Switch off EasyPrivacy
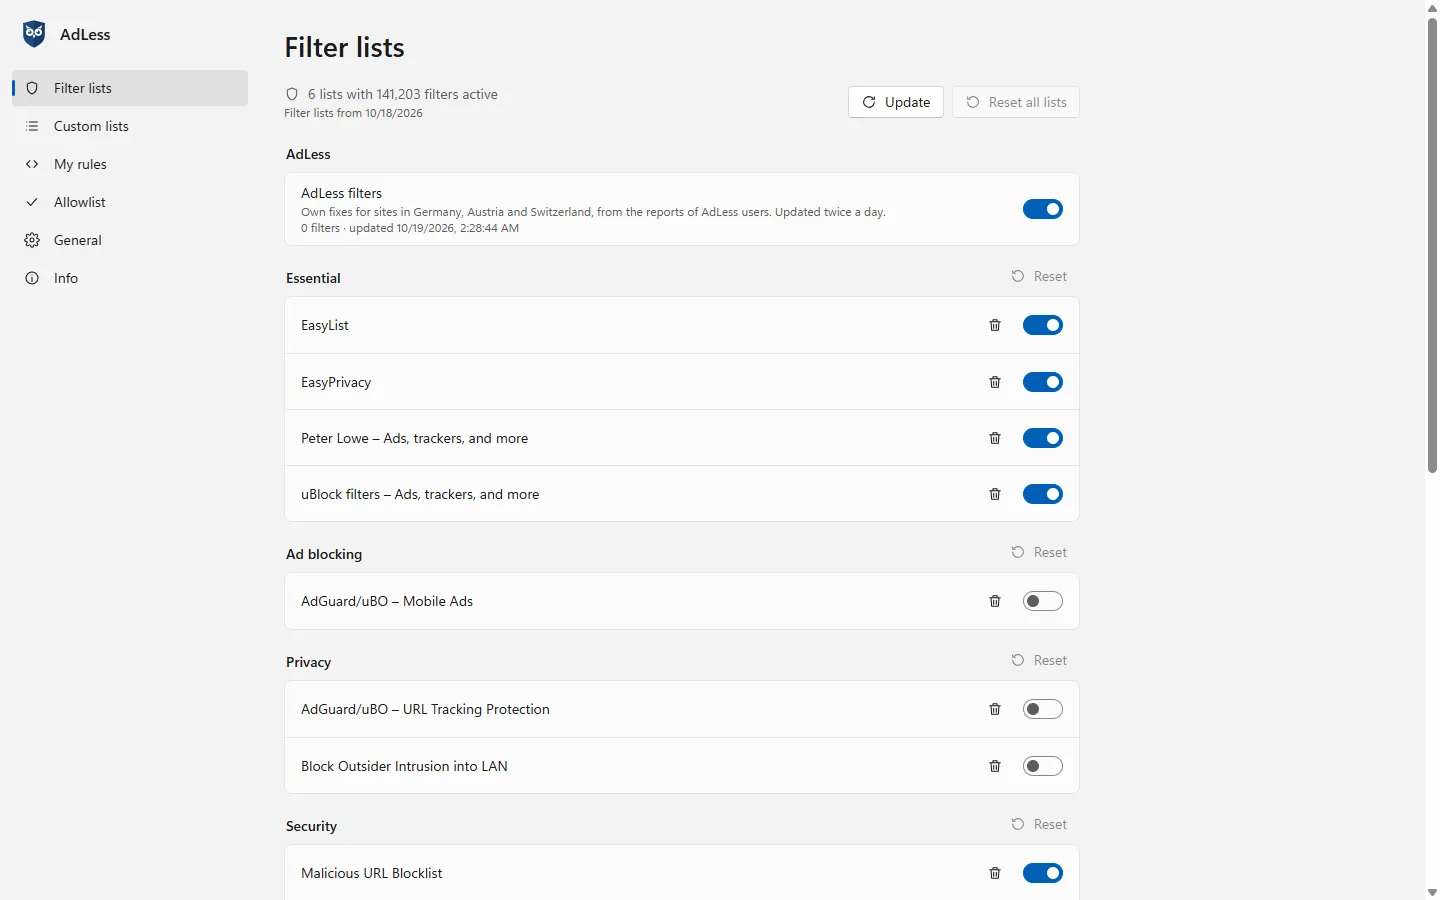Viewport: 1440px width, 900px height. [x=1042, y=382]
